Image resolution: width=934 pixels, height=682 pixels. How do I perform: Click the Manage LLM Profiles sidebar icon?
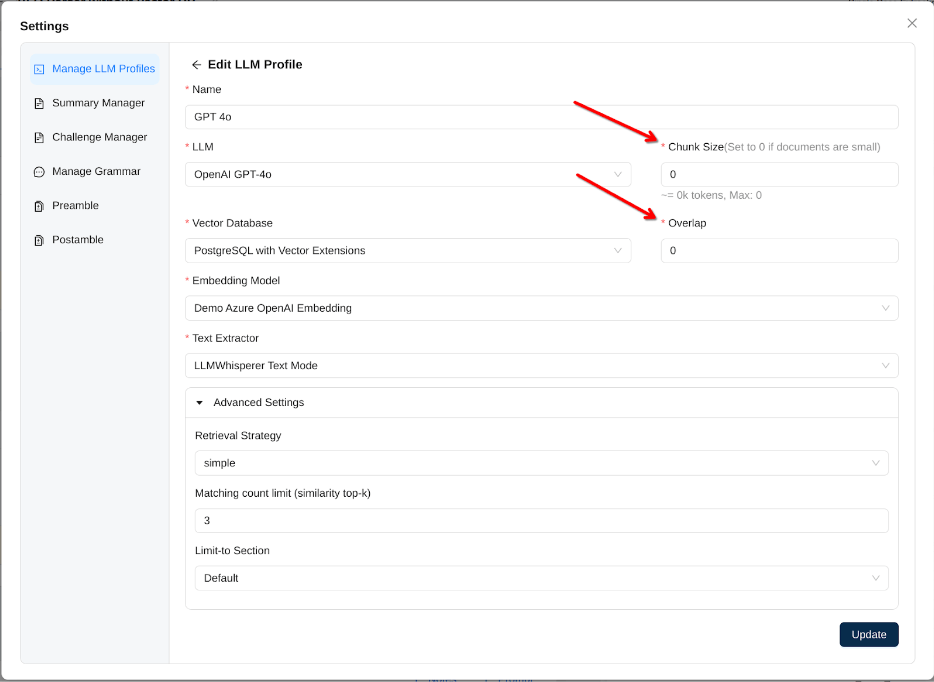[x=39, y=69]
